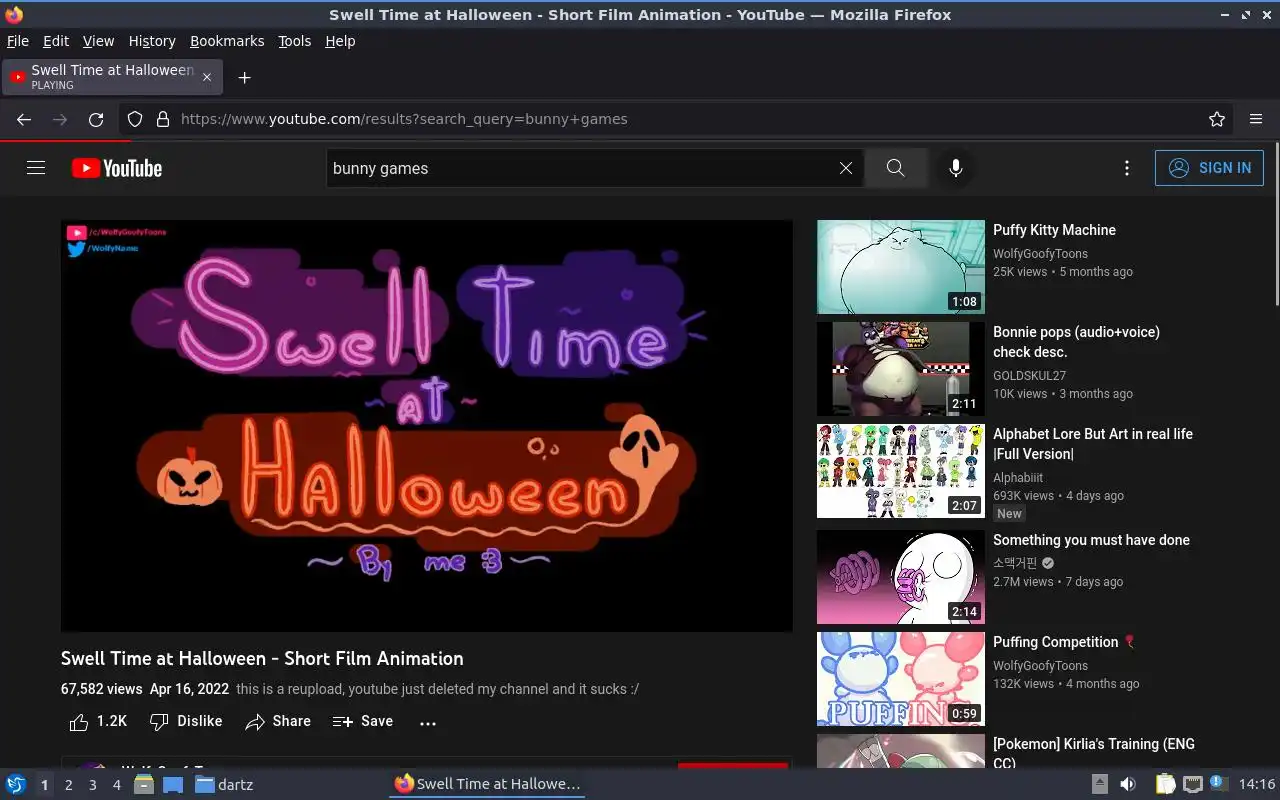Go to the YouTube home logo
The width and height of the screenshot is (1280, 800).
pos(117,168)
